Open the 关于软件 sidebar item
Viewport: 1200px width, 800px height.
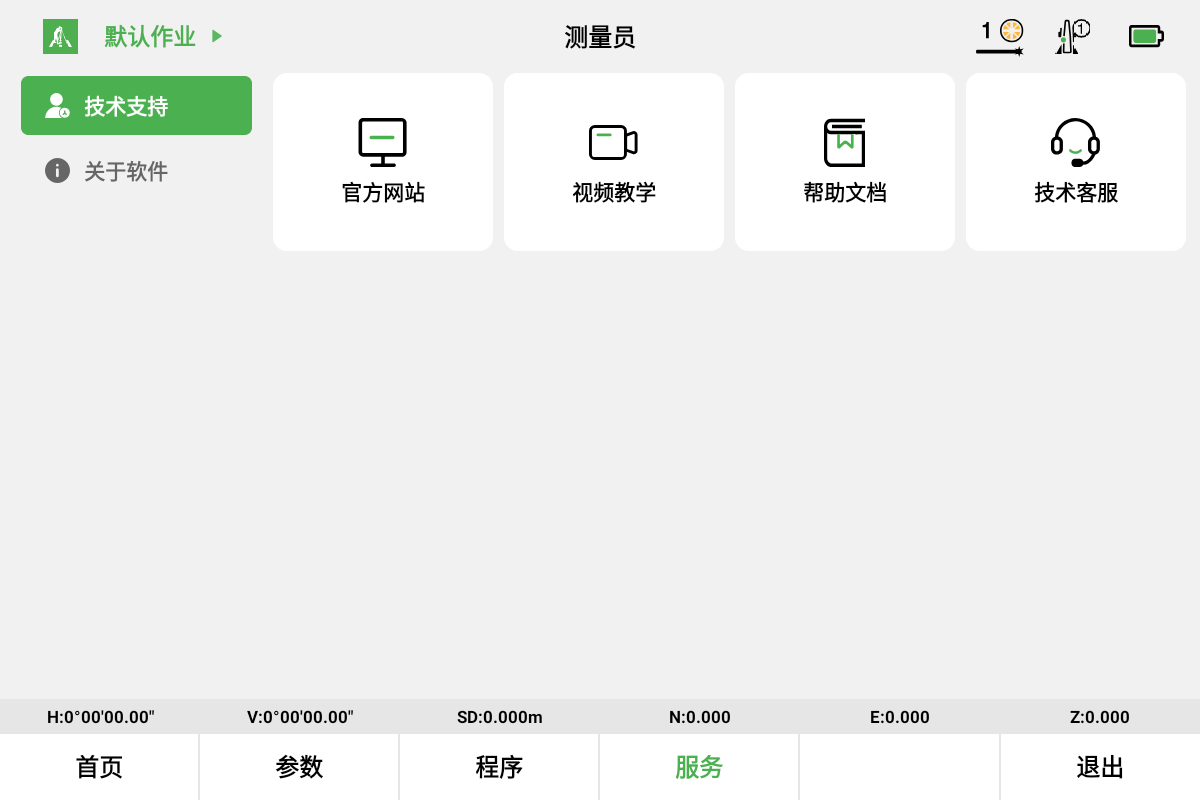pyautogui.click(x=136, y=171)
